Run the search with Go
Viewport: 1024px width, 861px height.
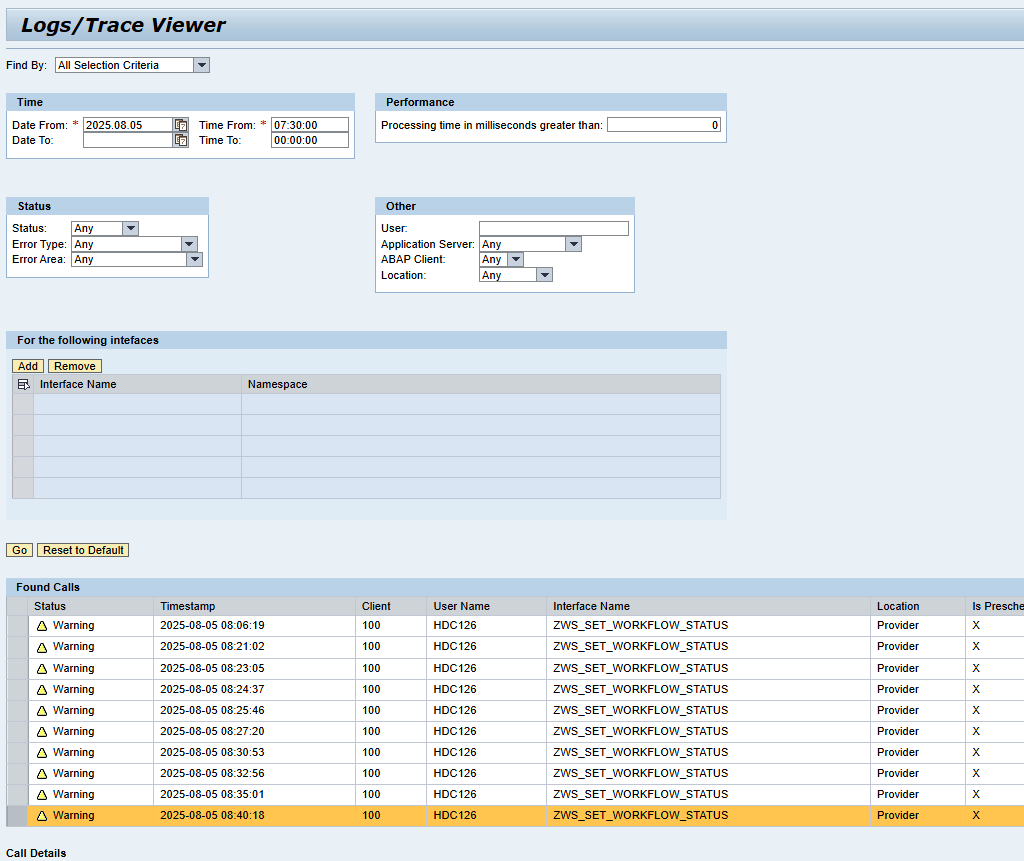tap(20, 550)
